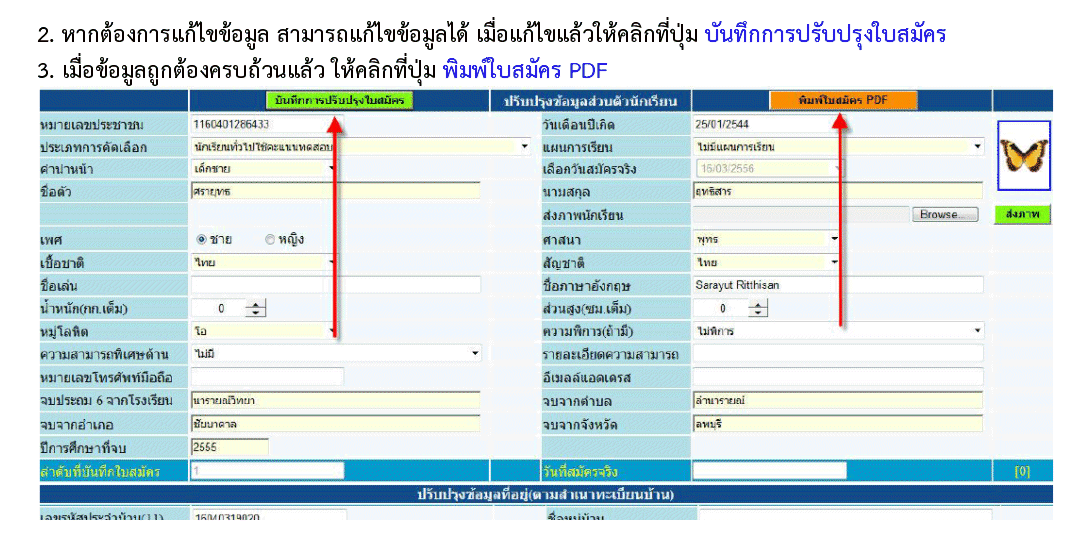Expand the หมู่โลหิต blood type dropdown
The width and height of the screenshot is (1090, 546).
click(x=332, y=331)
